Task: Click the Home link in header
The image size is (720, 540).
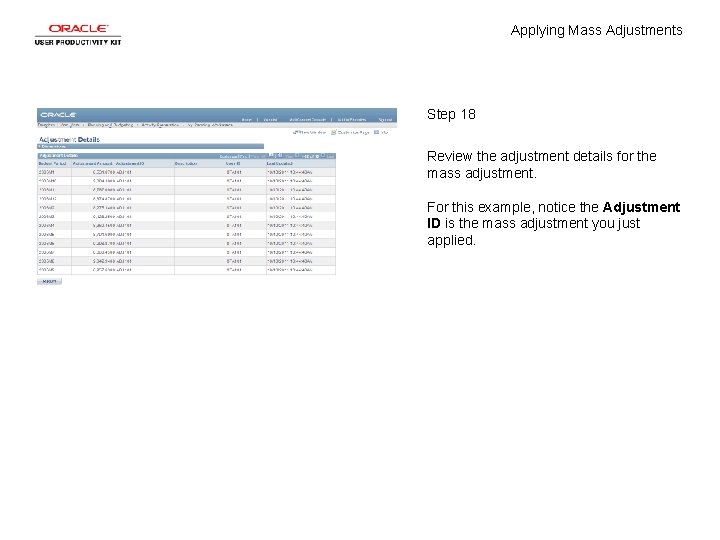Action: [x=247, y=120]
